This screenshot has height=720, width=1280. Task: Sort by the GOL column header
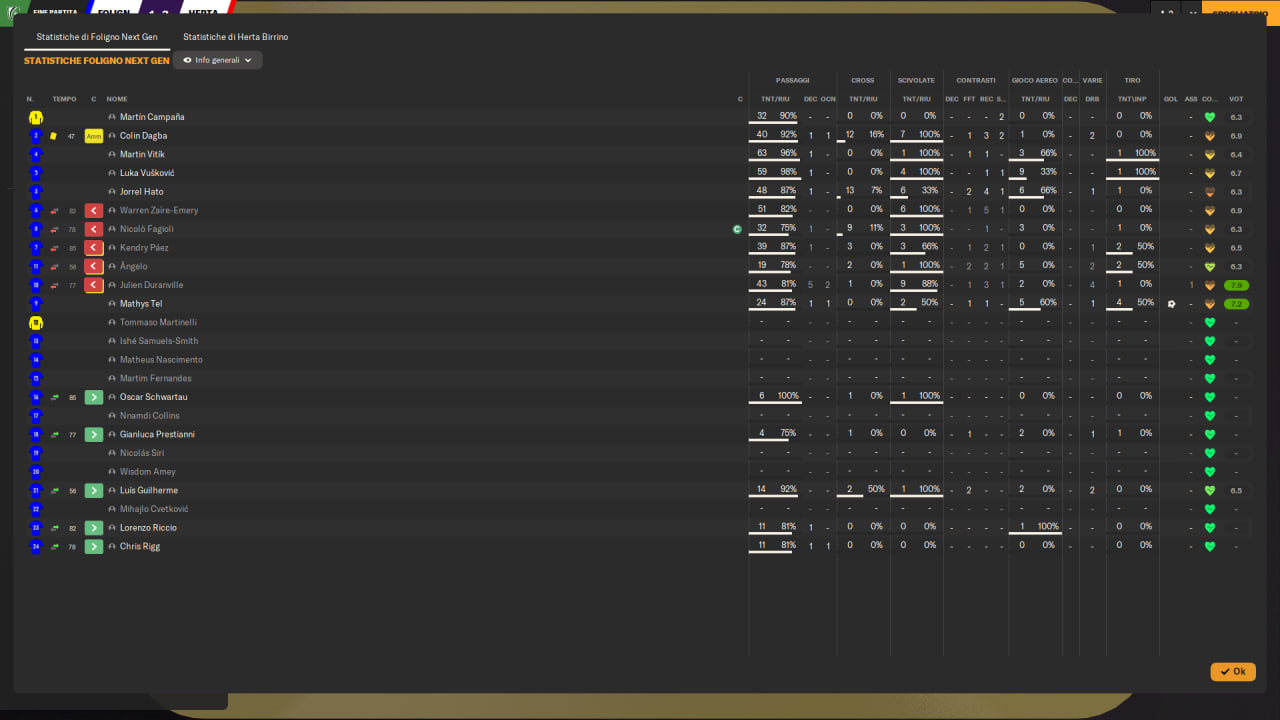1171,99
